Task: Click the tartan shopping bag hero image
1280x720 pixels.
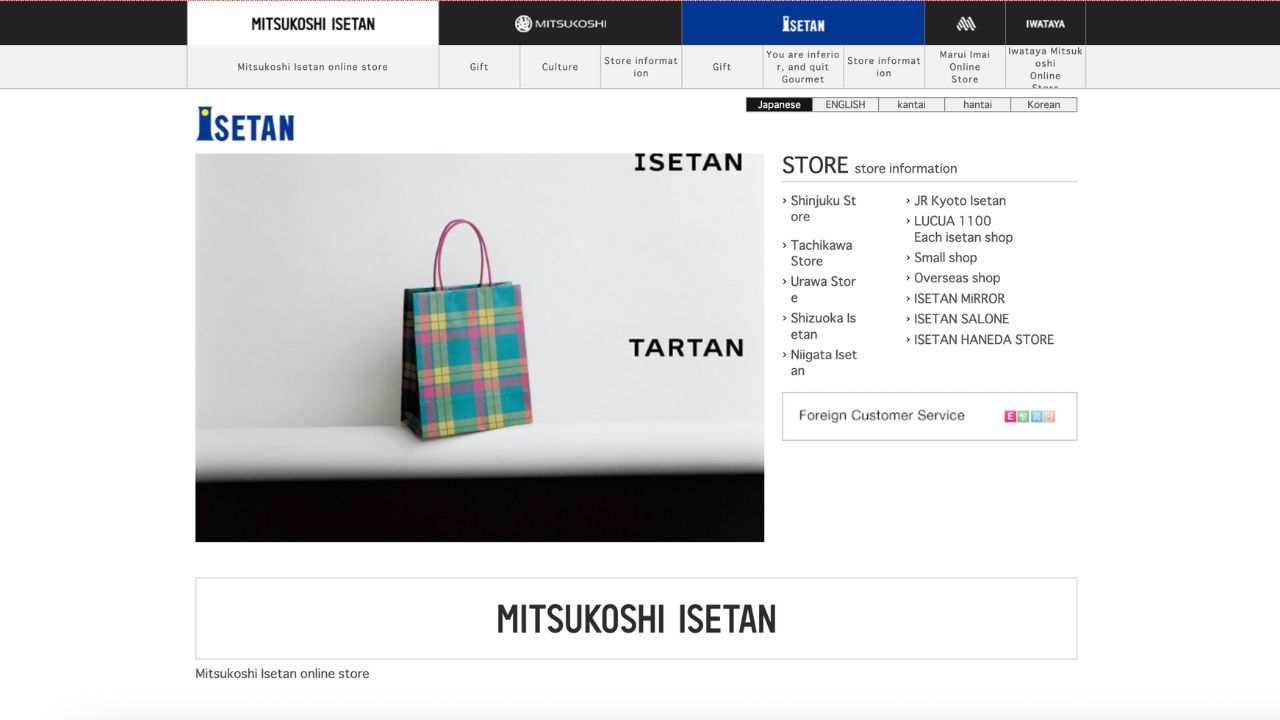Action: coord(480,347)
